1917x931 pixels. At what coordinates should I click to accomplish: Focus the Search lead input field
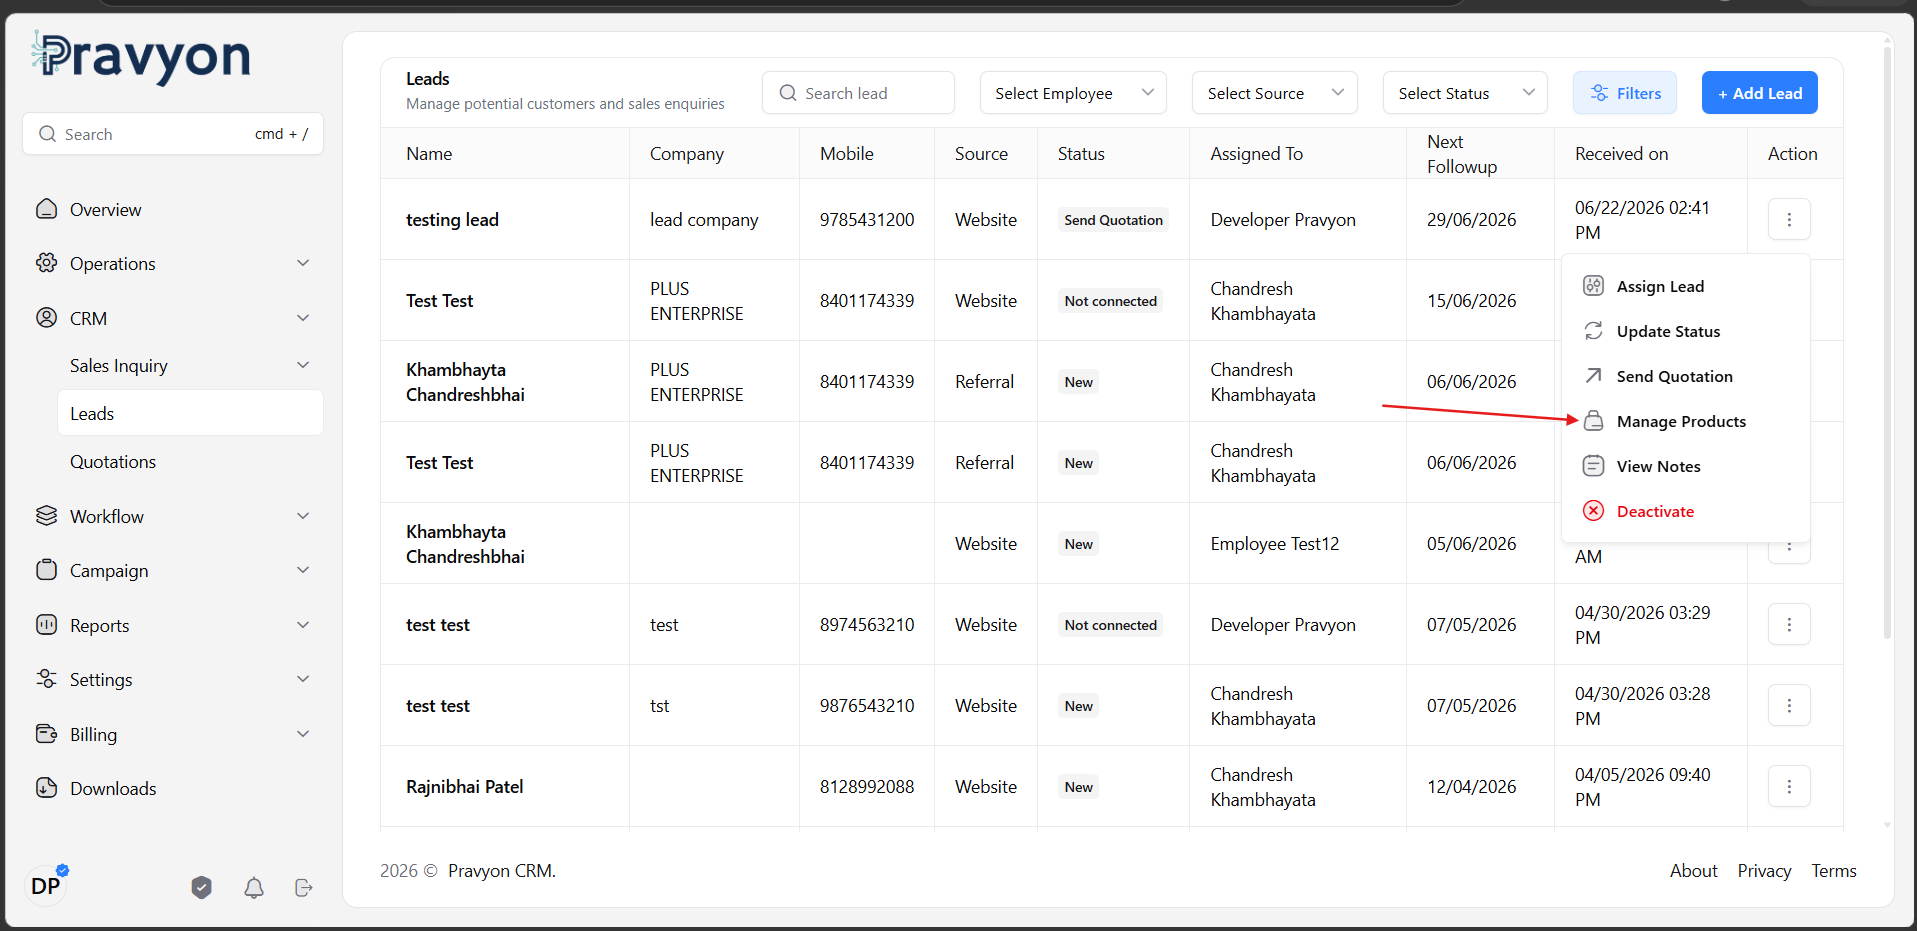pos(858,93)
